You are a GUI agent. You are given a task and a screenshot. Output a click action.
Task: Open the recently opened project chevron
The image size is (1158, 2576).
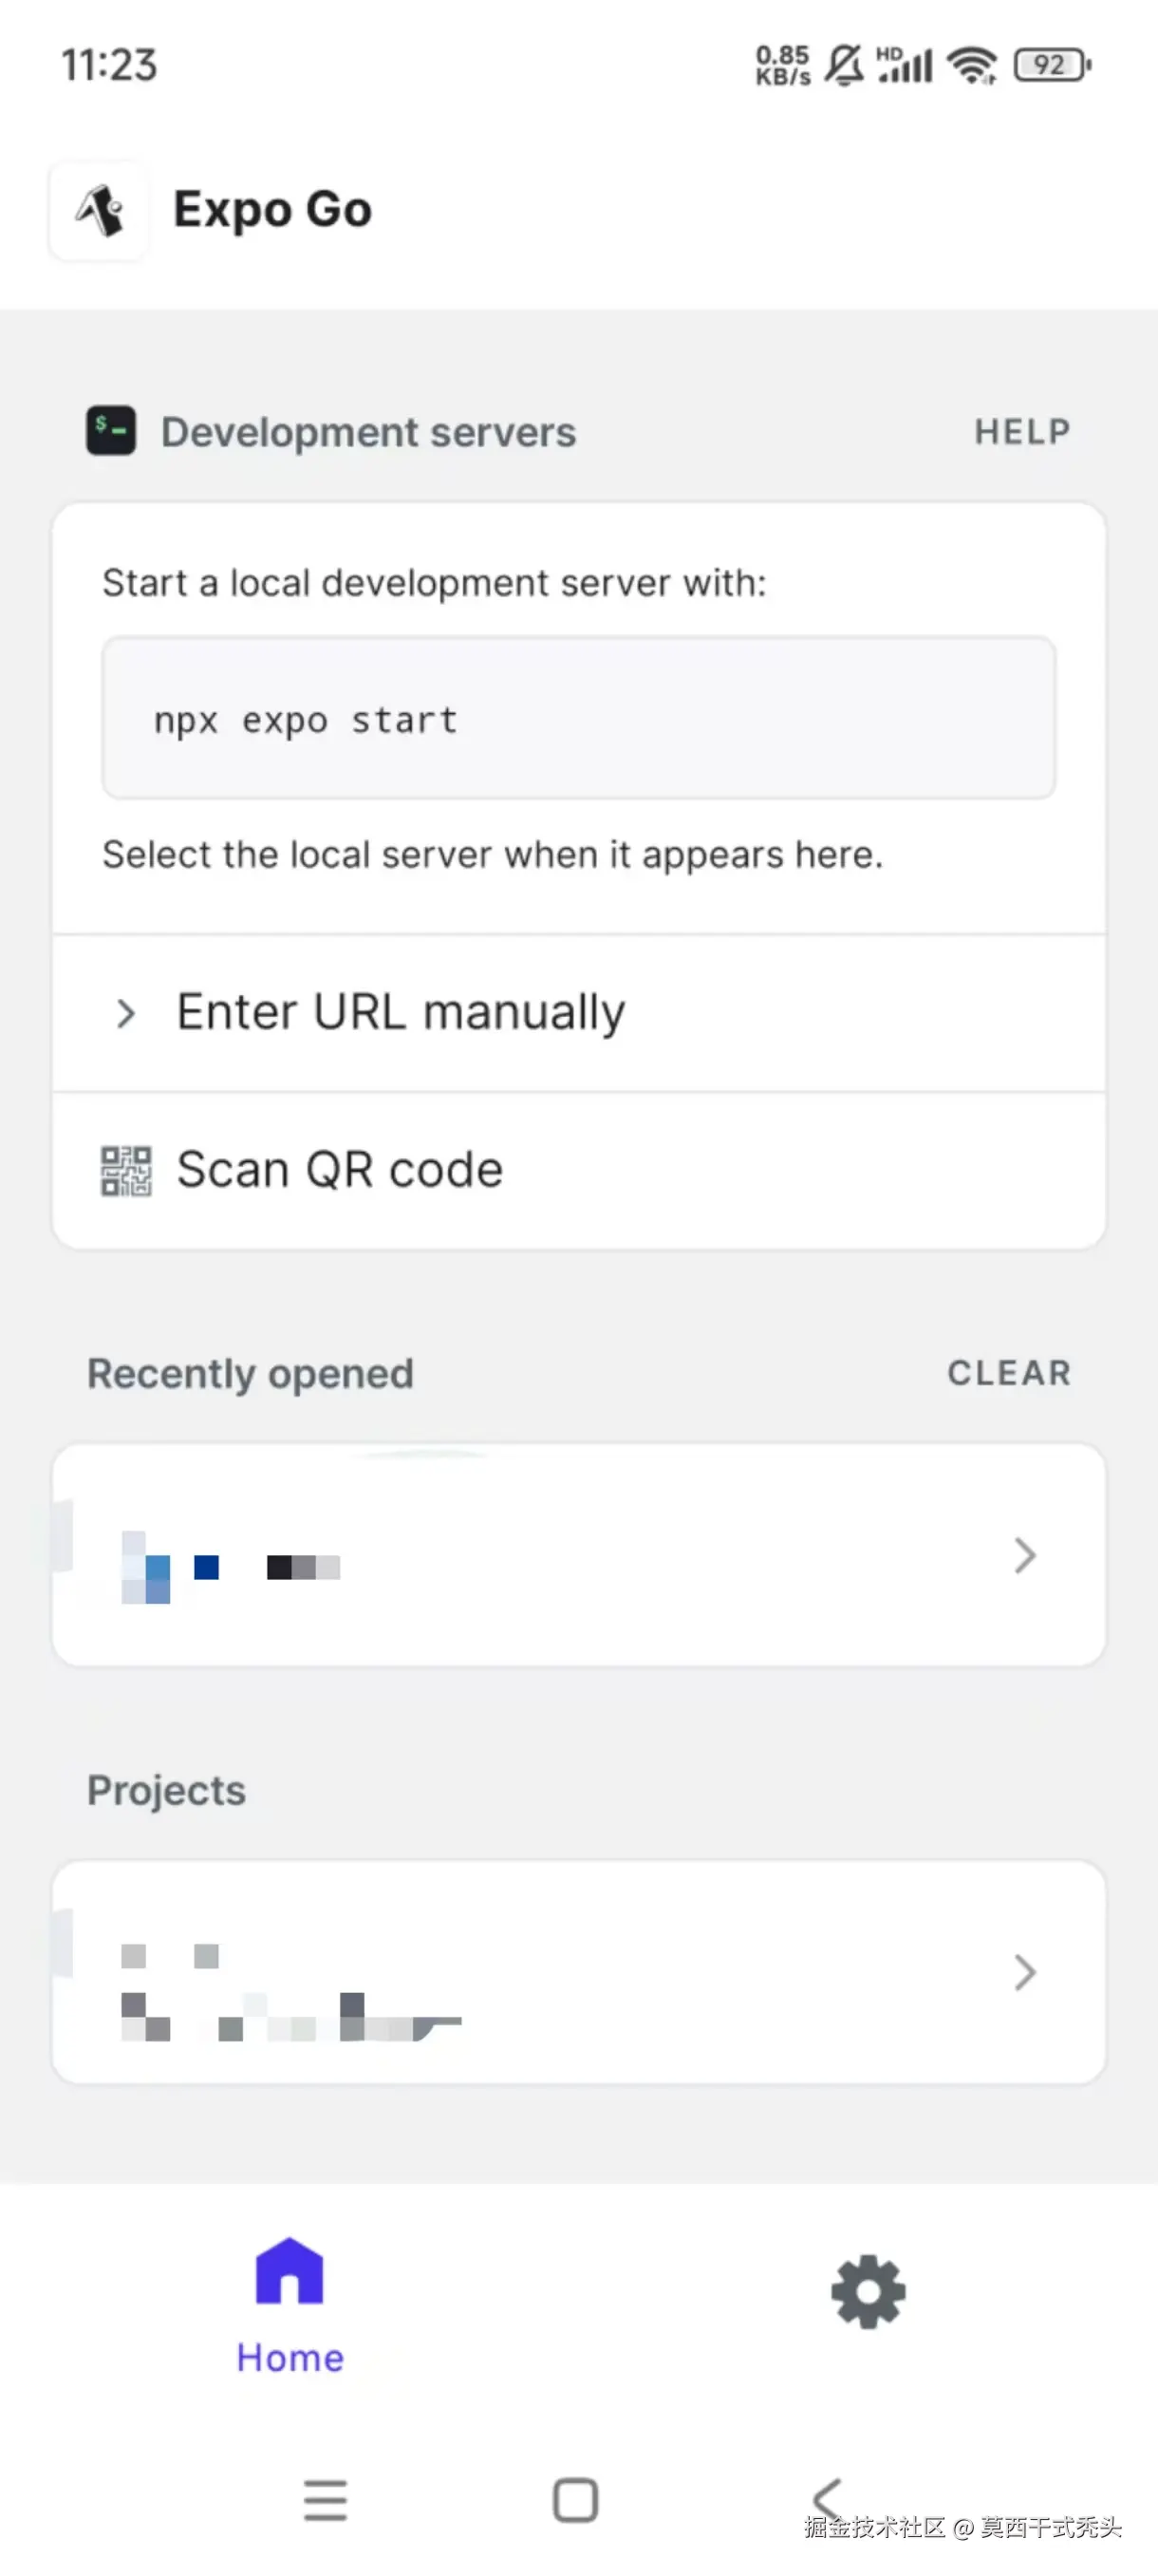pyautogui.click(x=1024, y=1555)
